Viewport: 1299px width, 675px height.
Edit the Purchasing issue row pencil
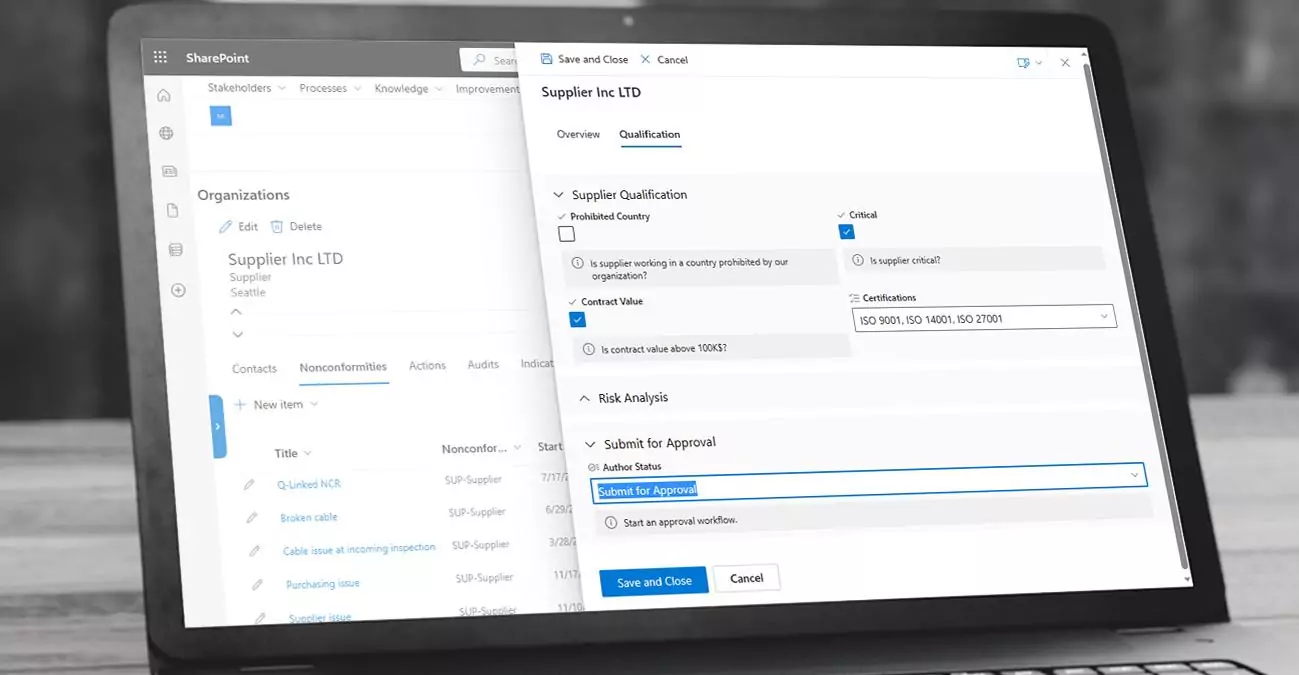(x=257, y=583)
